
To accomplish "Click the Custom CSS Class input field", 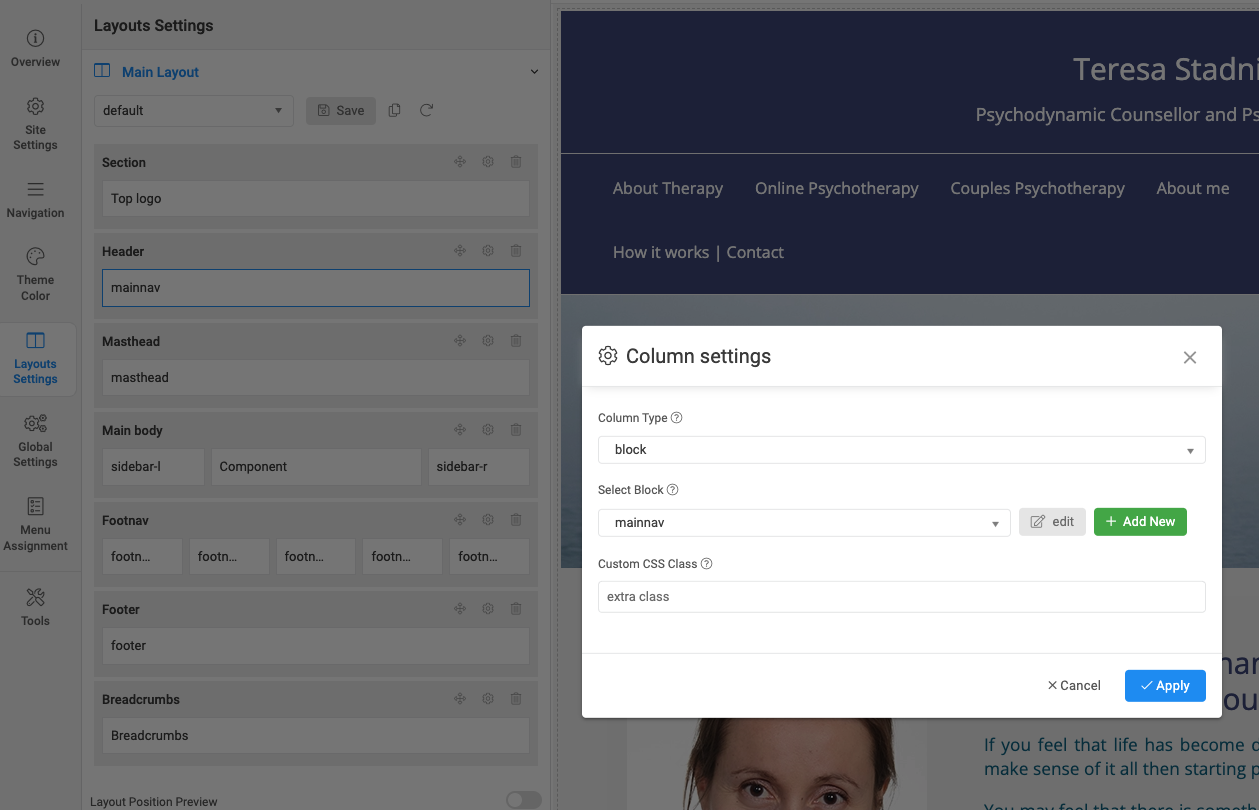I will 901,597.
